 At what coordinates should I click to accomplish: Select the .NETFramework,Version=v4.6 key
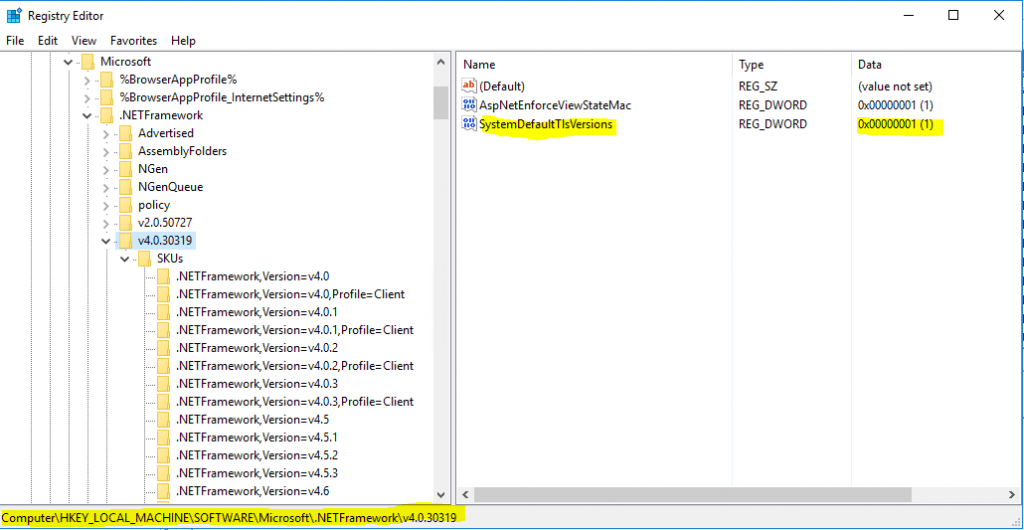pyautogui.click(x=252, y=491)
